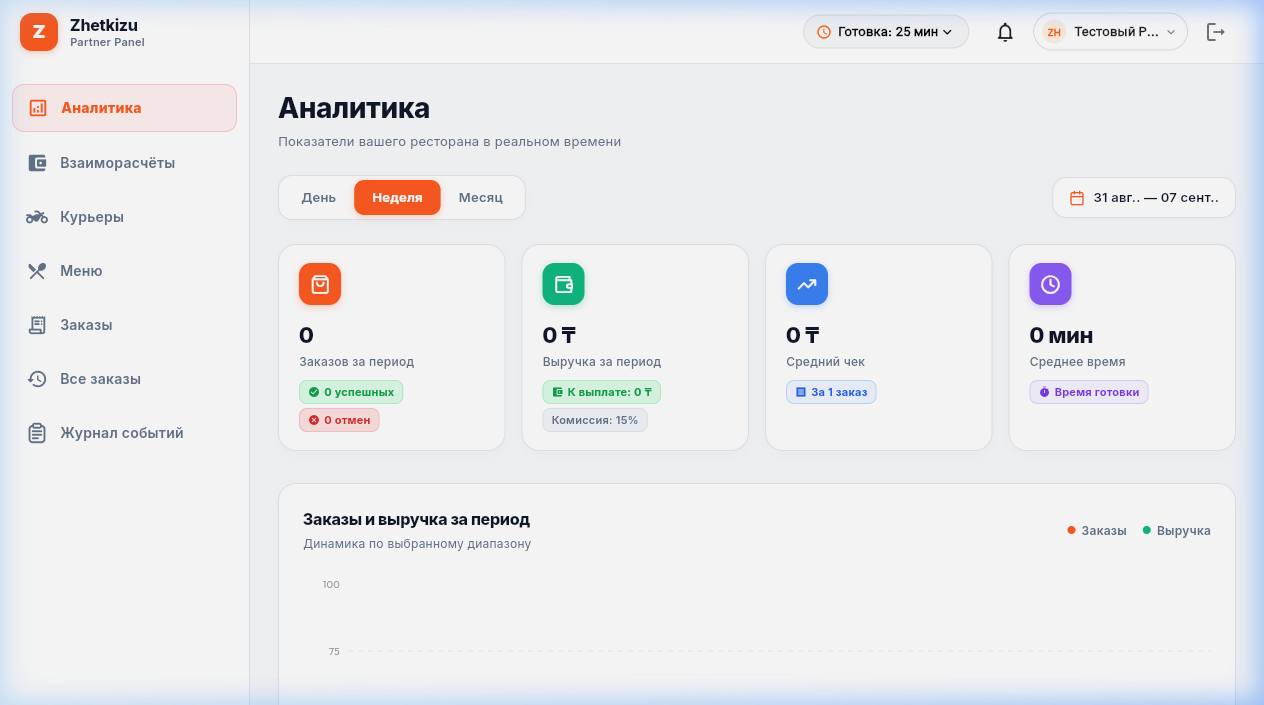
Task: Click the Аналитика chart icon in sidebar
Action: pyautogui.click(x=38, y=108)
